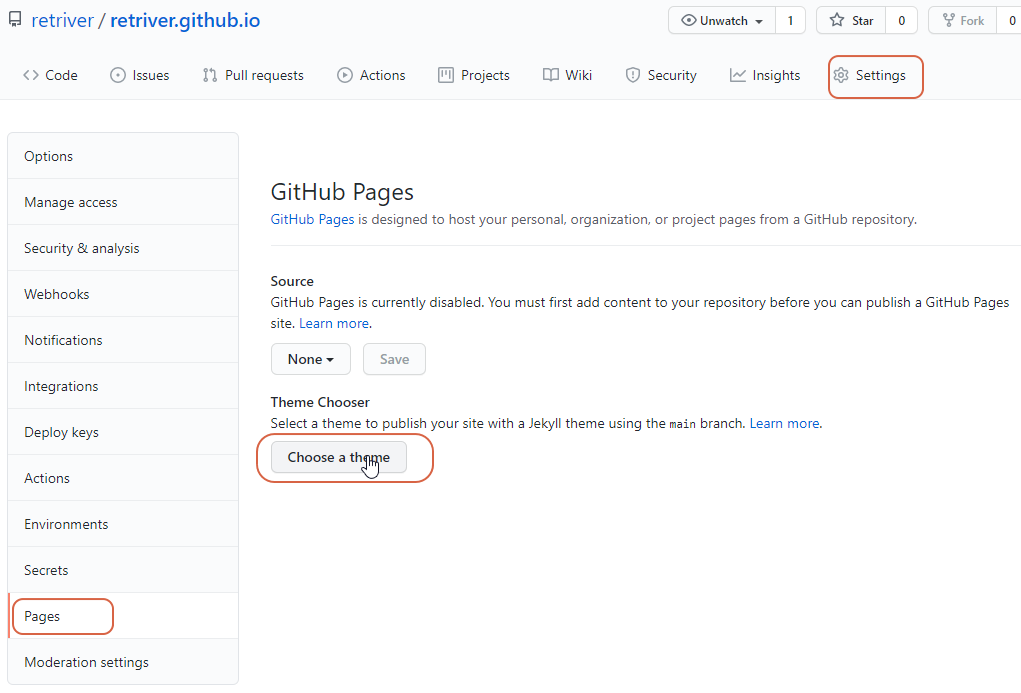Click the star count of 0
This screenshot has height=693, width=1021.
[x=901, y=21]
